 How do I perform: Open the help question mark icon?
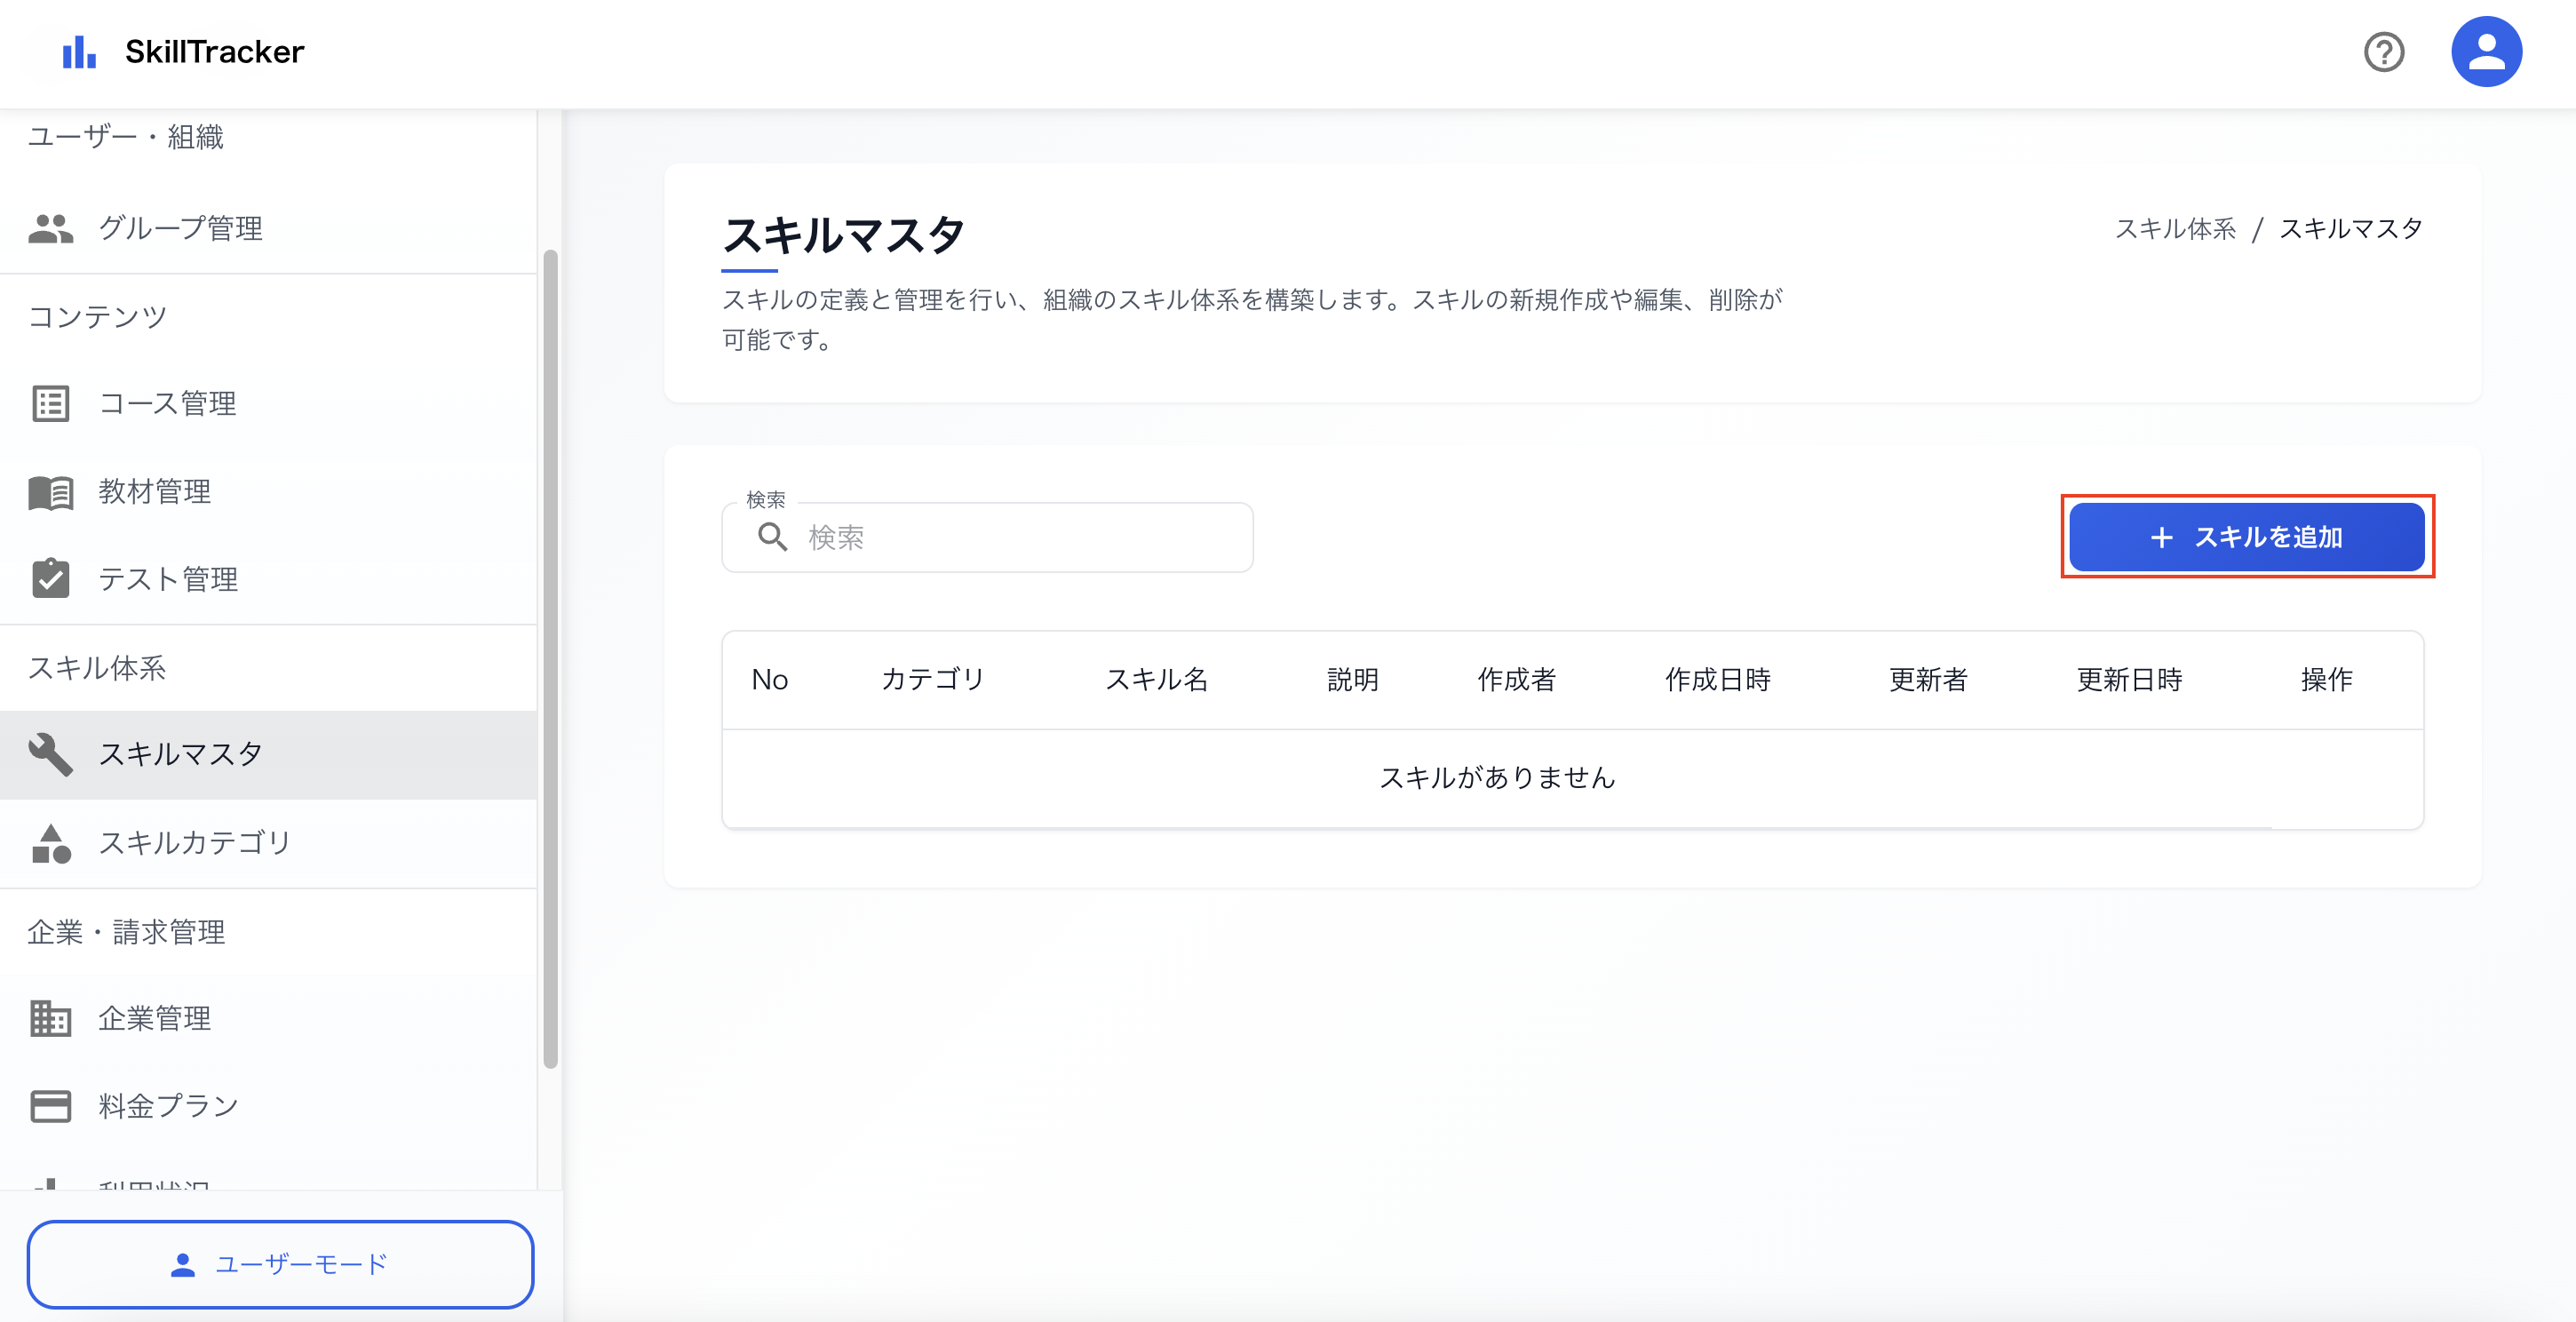(2384, 51)
